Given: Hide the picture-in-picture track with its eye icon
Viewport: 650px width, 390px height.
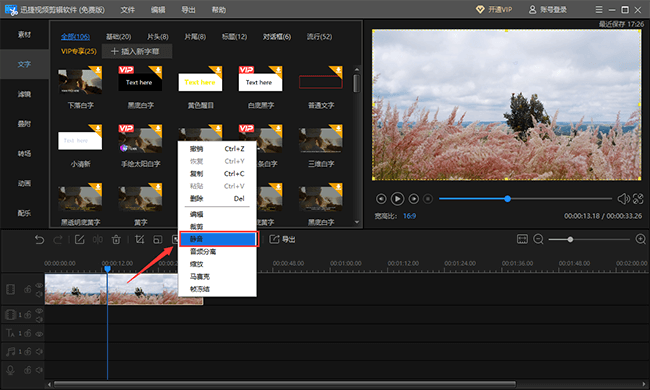Looking at the screenshot, I should 39,311.
